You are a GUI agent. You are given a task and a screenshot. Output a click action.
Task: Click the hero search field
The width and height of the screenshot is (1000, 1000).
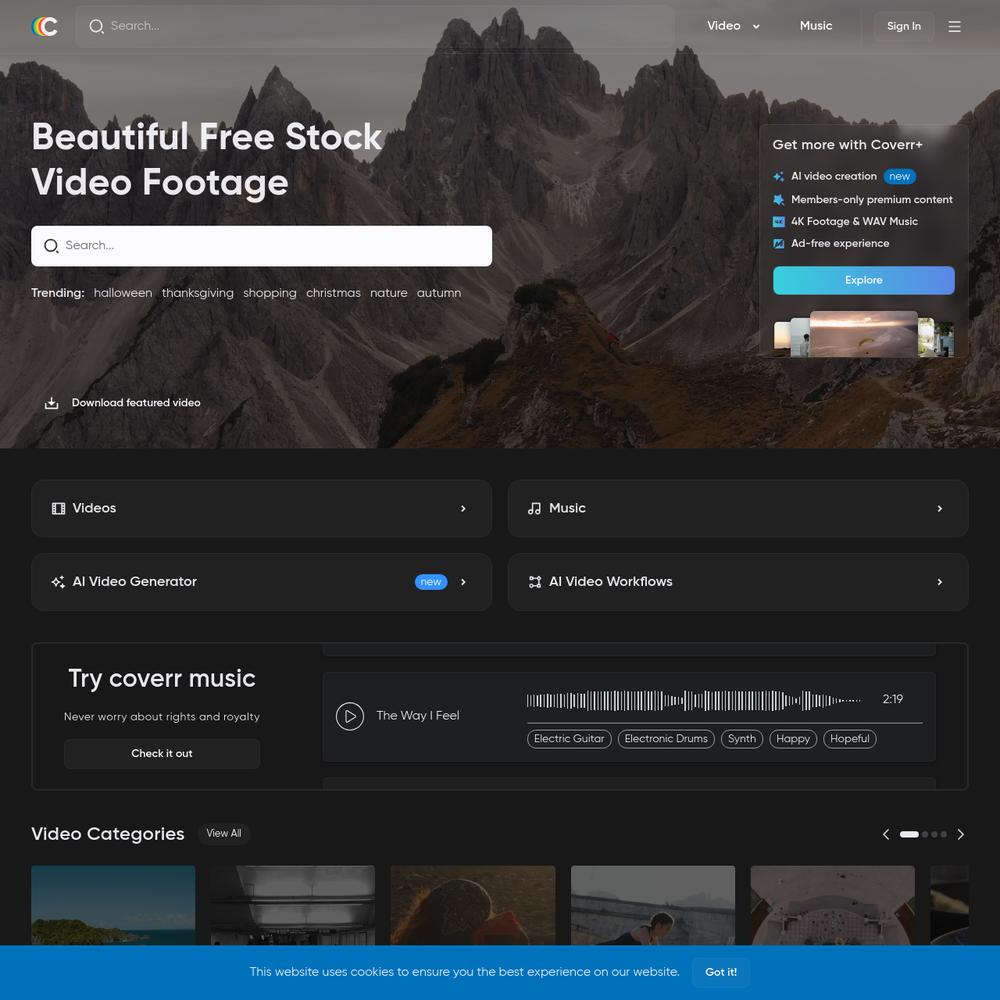[261, 246]
